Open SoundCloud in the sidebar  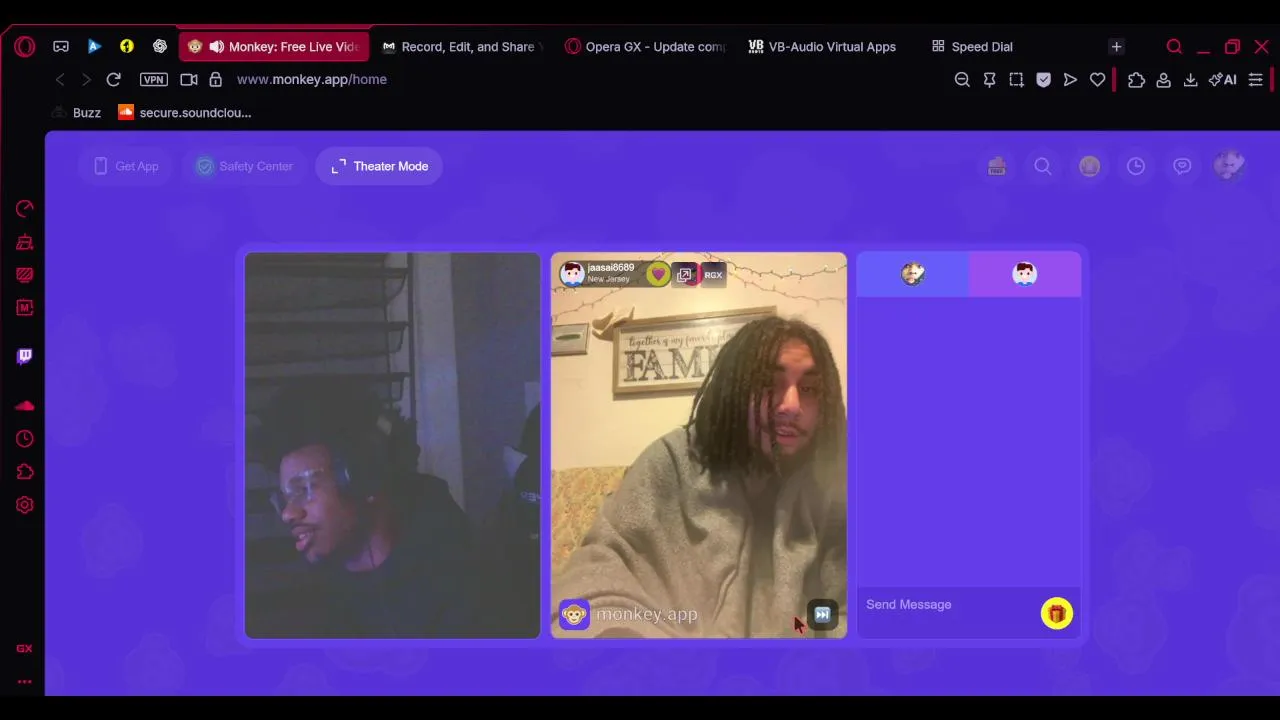coord(25,406)
